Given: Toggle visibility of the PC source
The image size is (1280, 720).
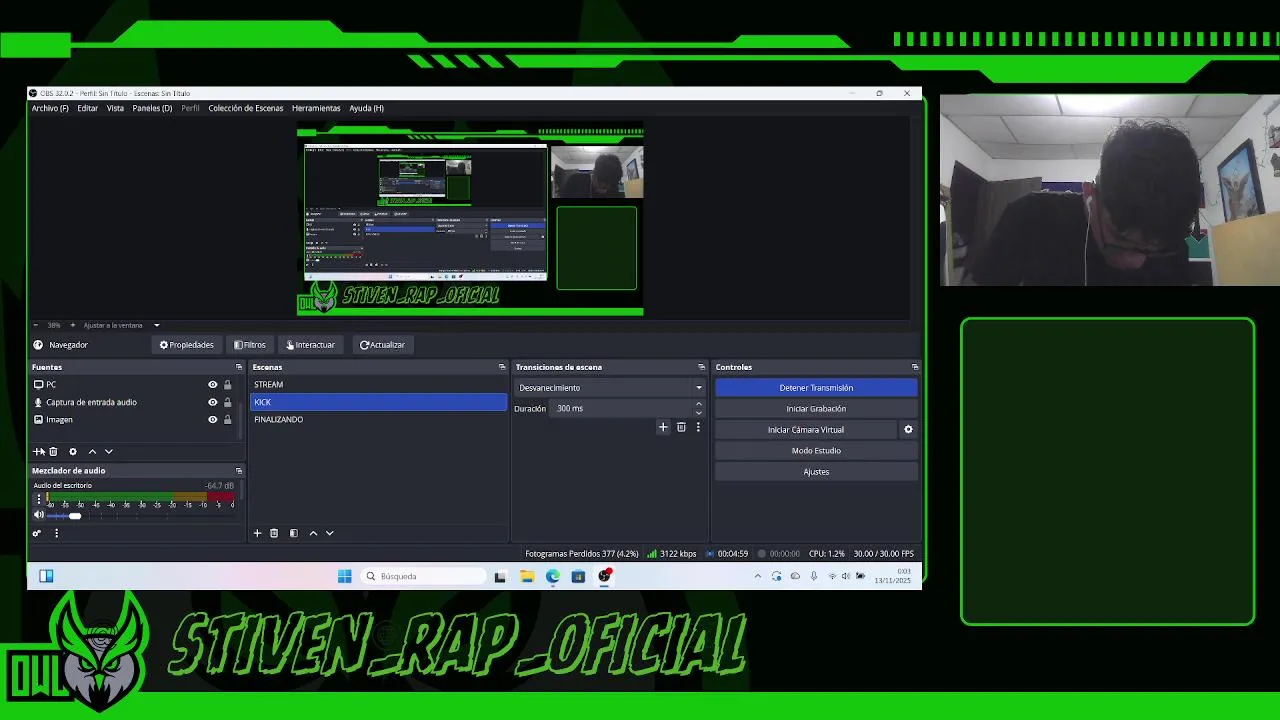Looking at the screenshot, I should coord(212,385).
